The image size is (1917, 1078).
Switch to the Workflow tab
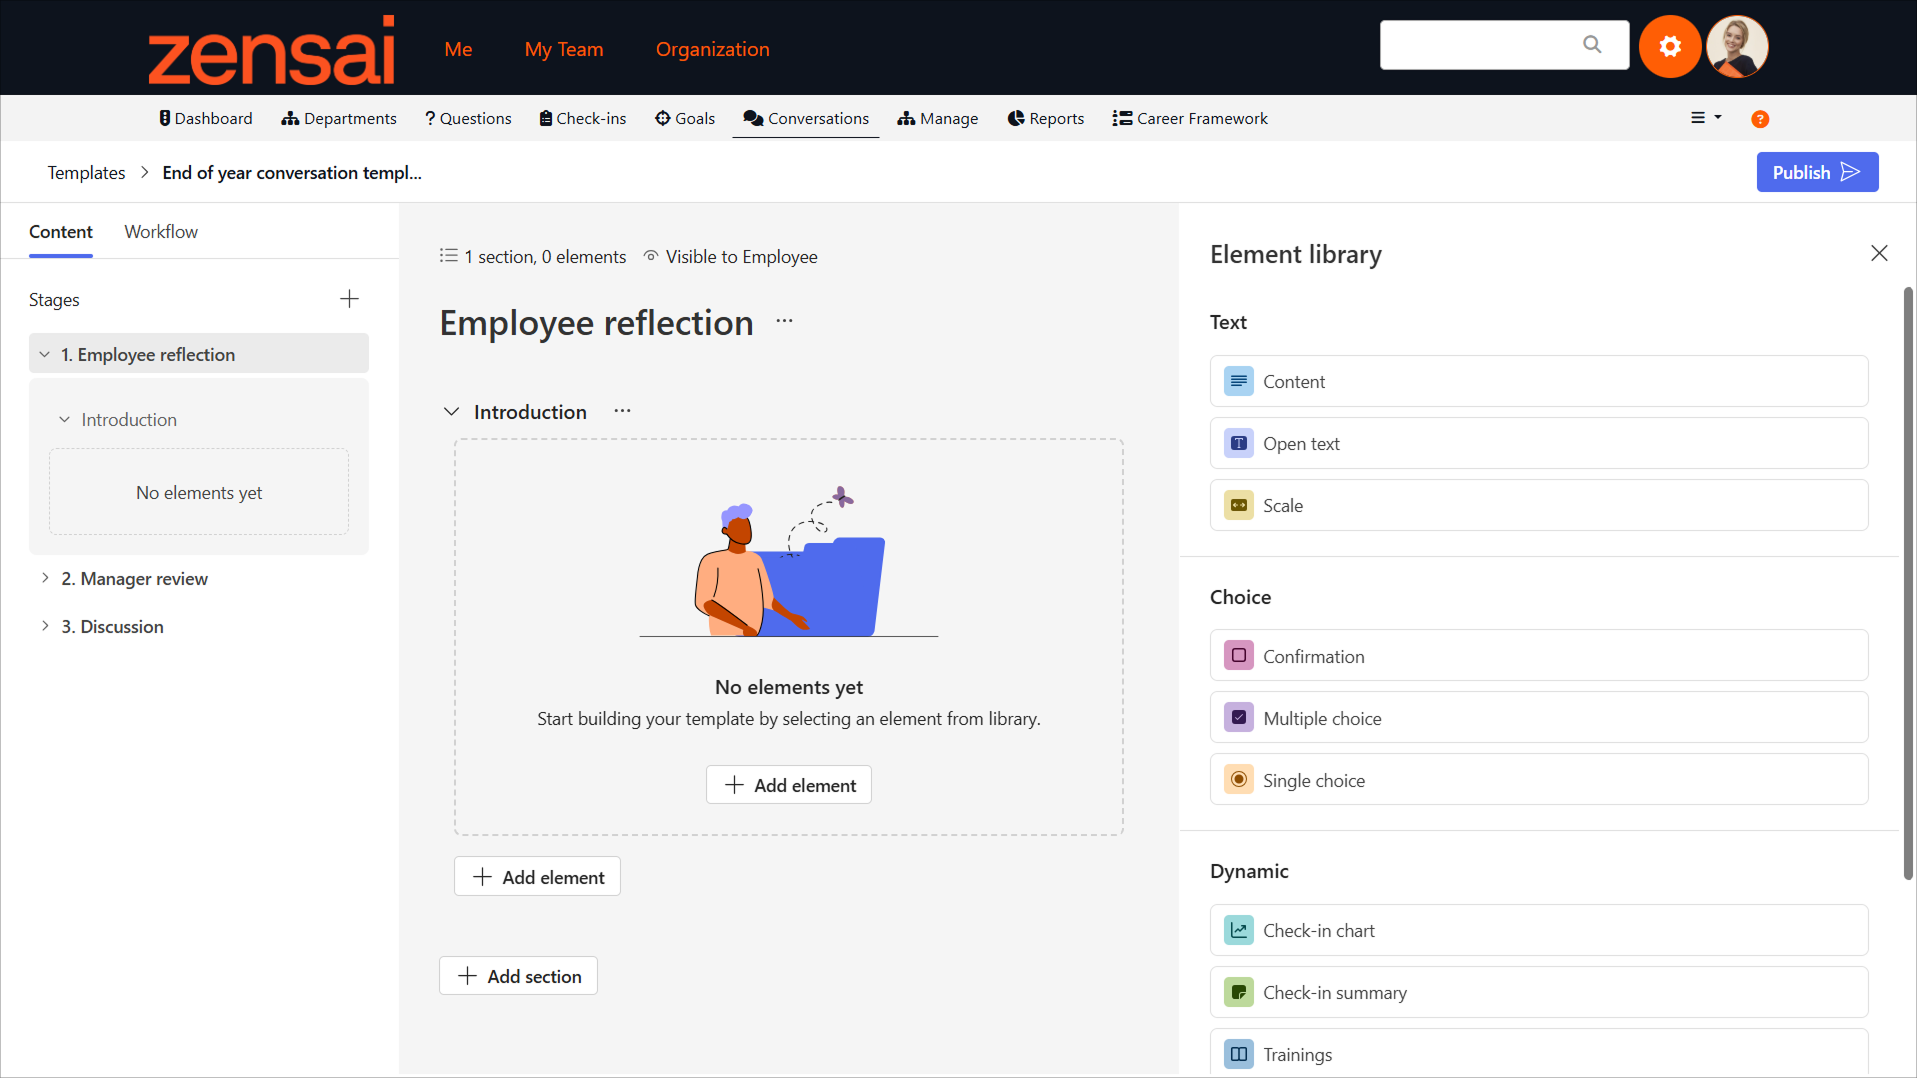click(x=161, y=232)
